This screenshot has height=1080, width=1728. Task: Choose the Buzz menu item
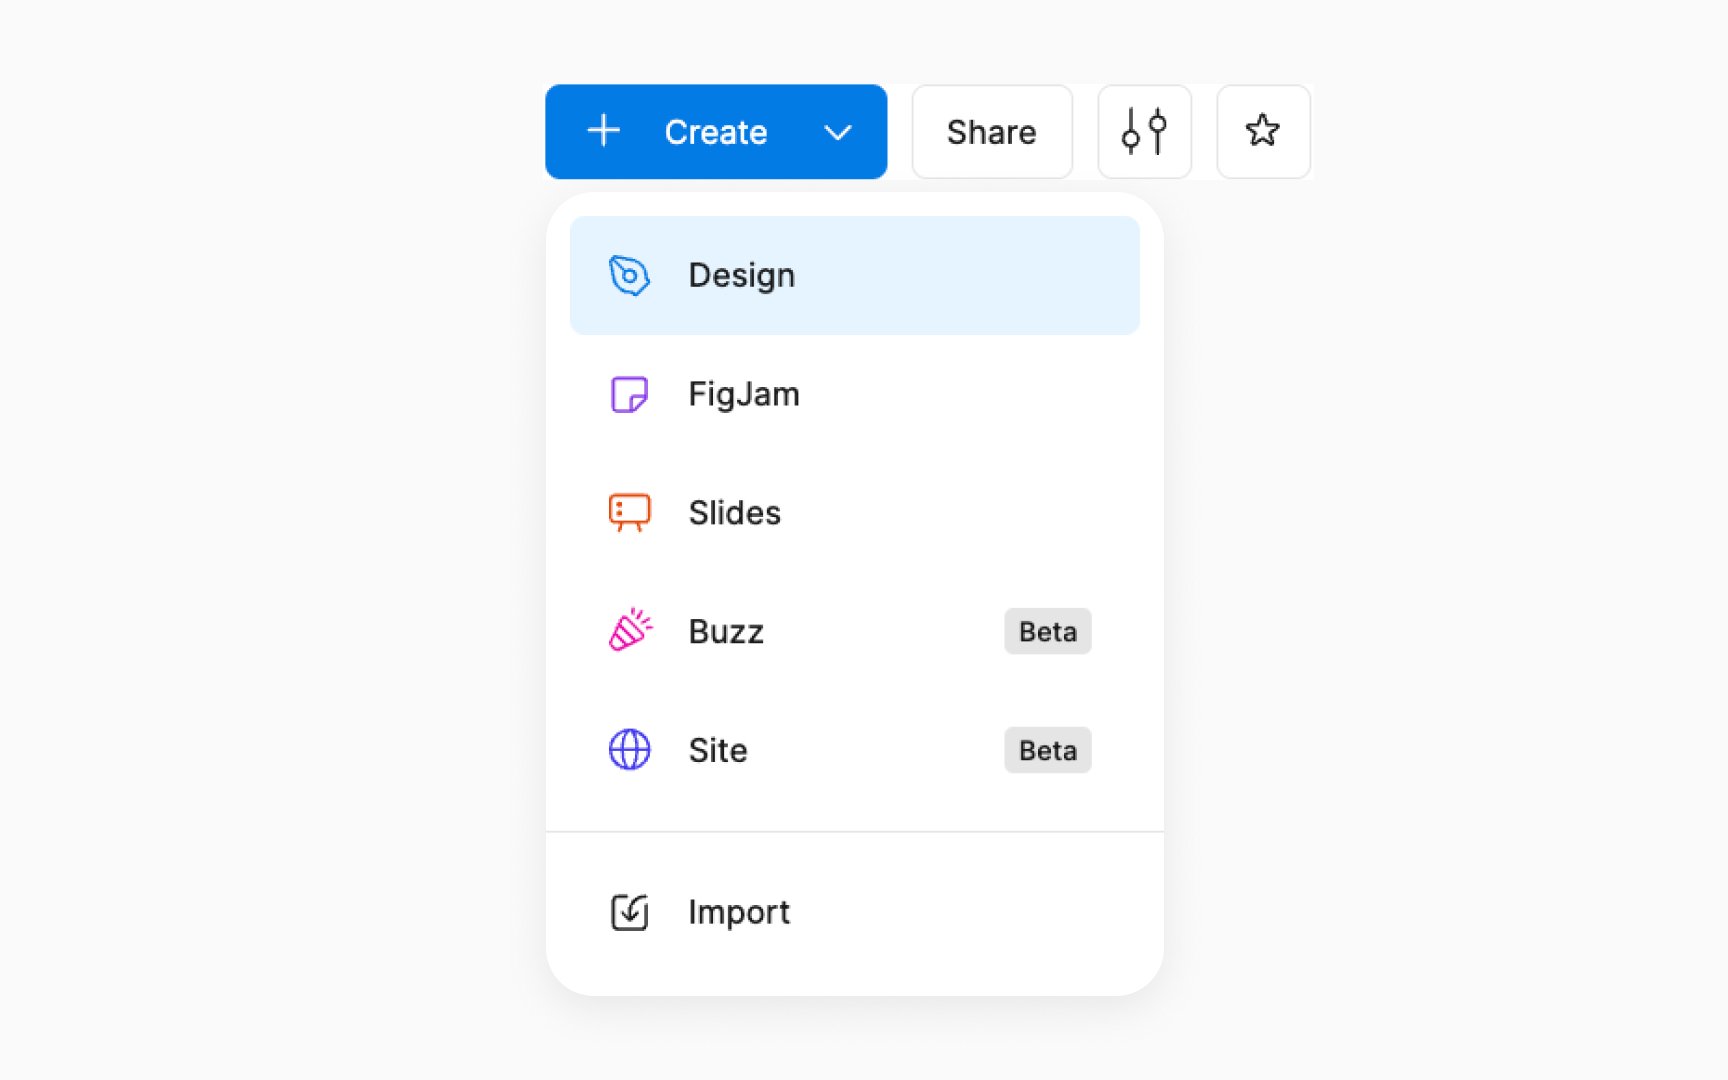[854, 631]
